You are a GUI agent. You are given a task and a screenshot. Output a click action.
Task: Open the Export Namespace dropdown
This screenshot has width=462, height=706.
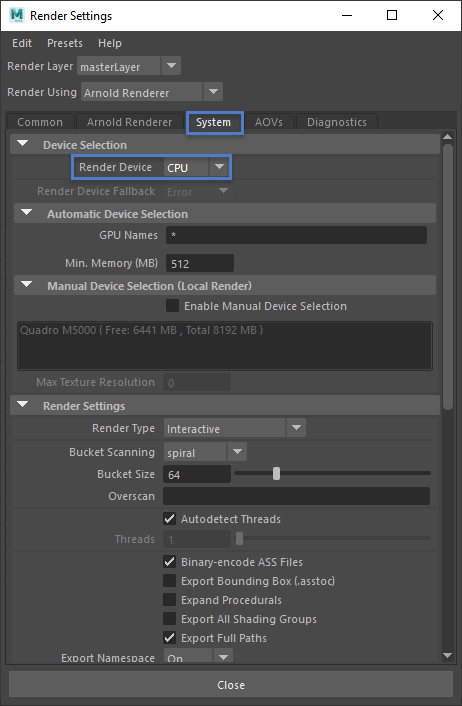(199, 656)
